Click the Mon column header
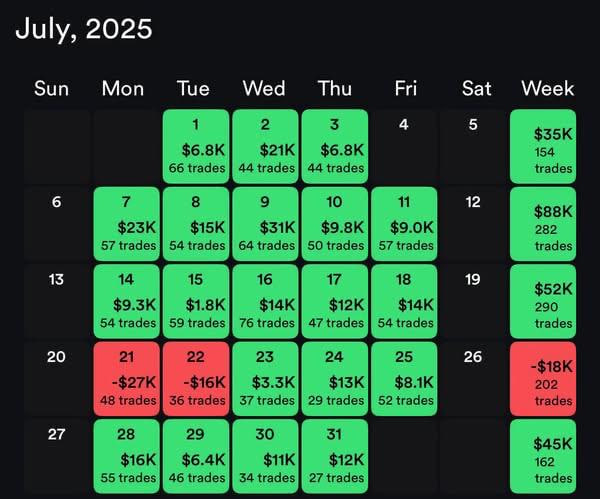 coord(123,88)
